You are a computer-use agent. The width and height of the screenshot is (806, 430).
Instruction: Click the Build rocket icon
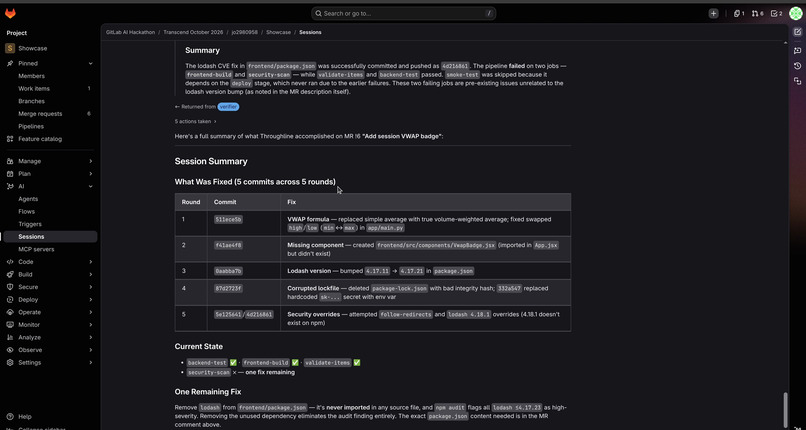(9, 274)
